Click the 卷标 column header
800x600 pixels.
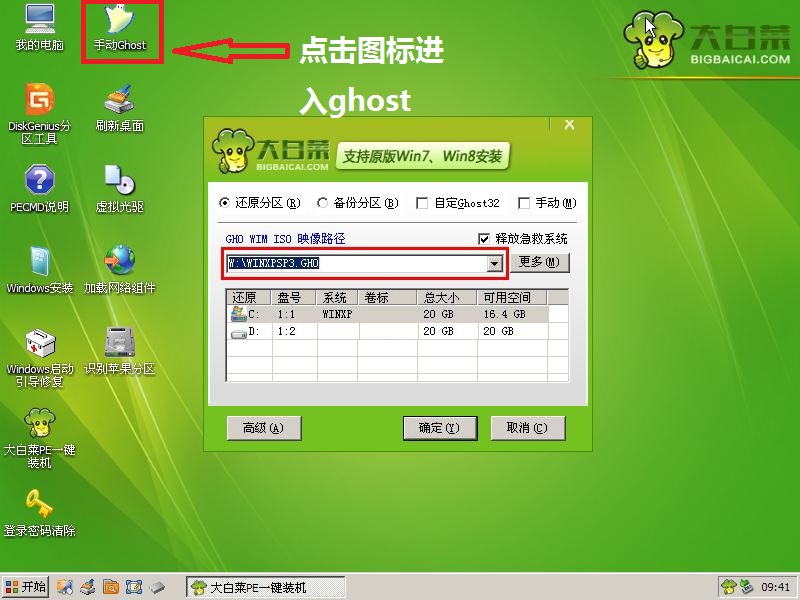(388, 297)
